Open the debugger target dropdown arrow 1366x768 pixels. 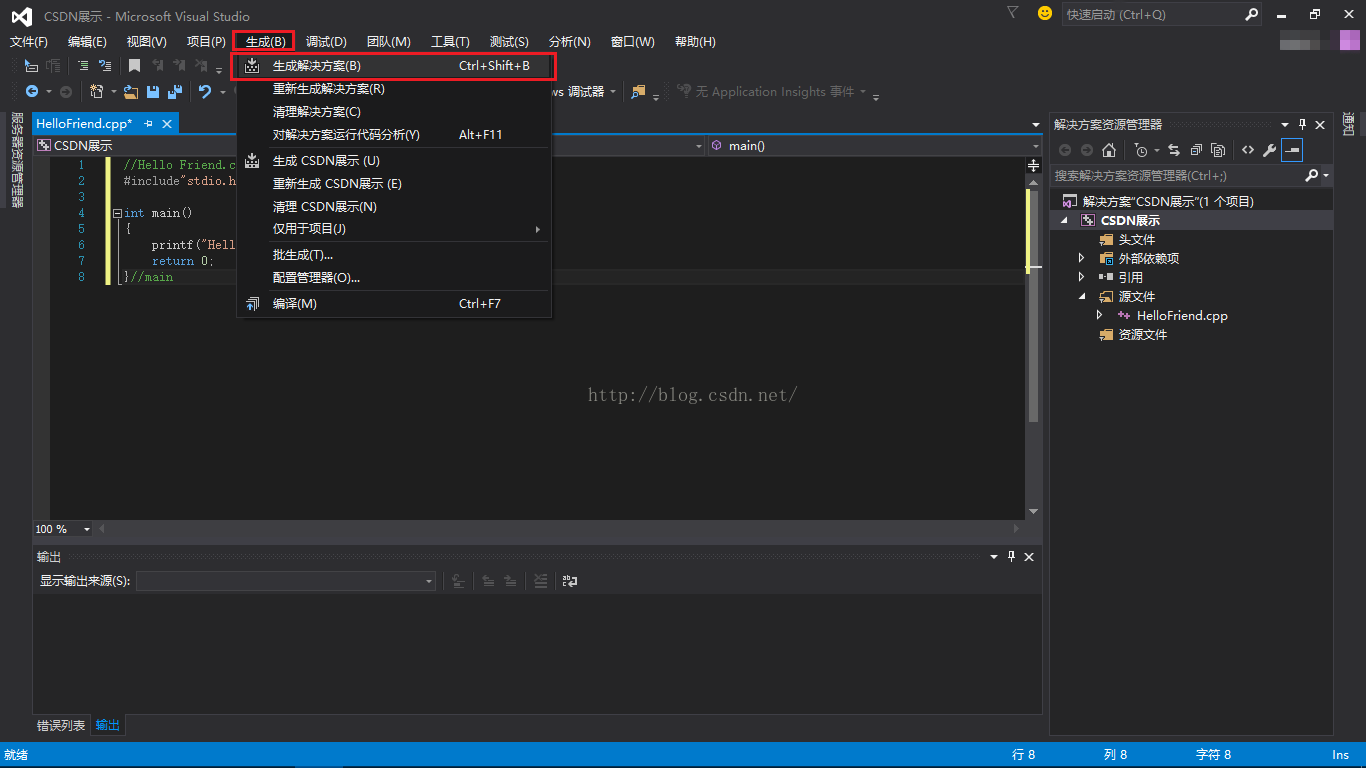pyautogui.click(x=612, y=92)
